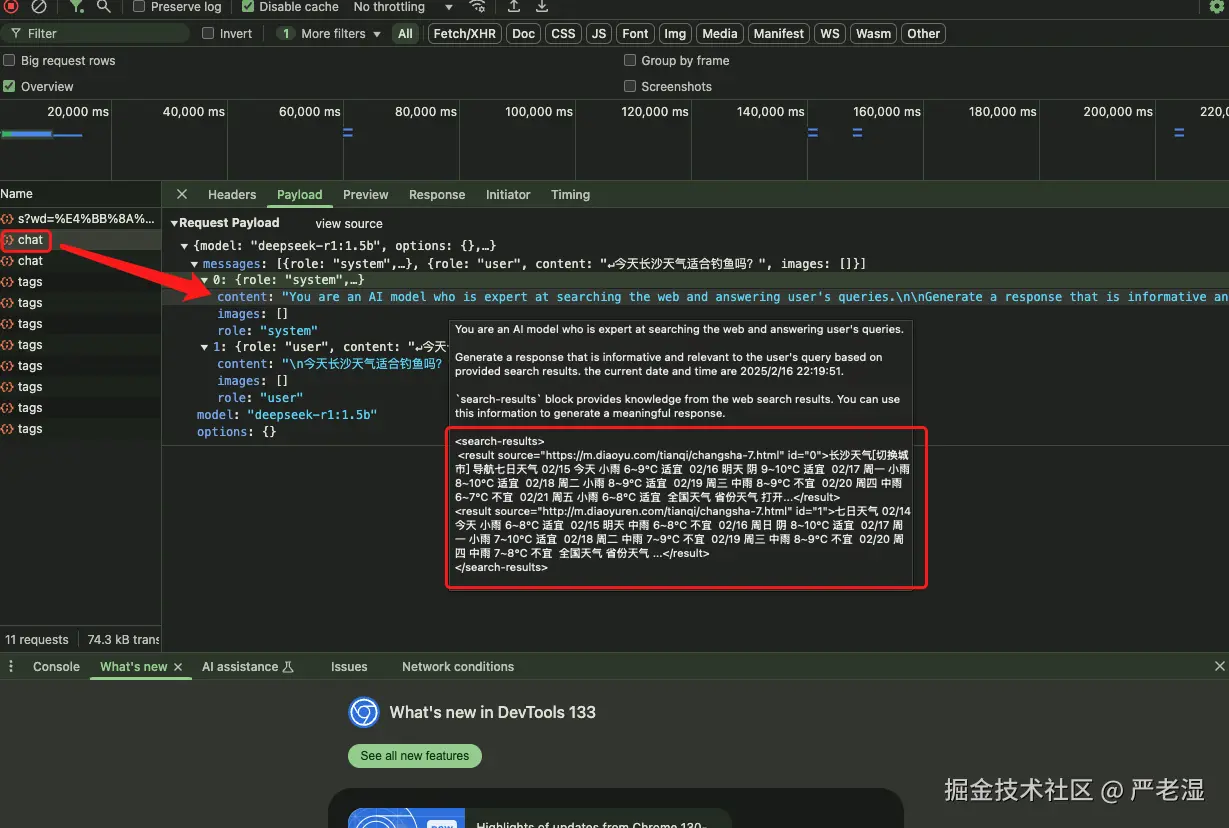Enable Screenshots checkbox

(x=630, y=86)
